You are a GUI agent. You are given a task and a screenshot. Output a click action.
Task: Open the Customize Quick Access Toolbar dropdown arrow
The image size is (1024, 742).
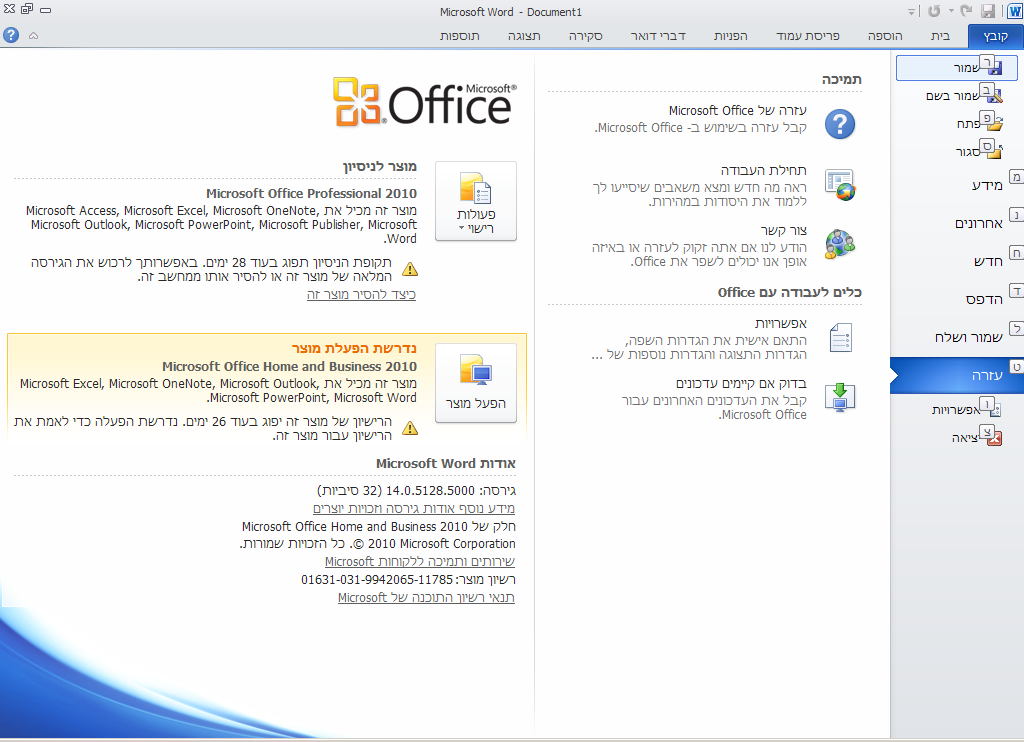pos(911,12)
